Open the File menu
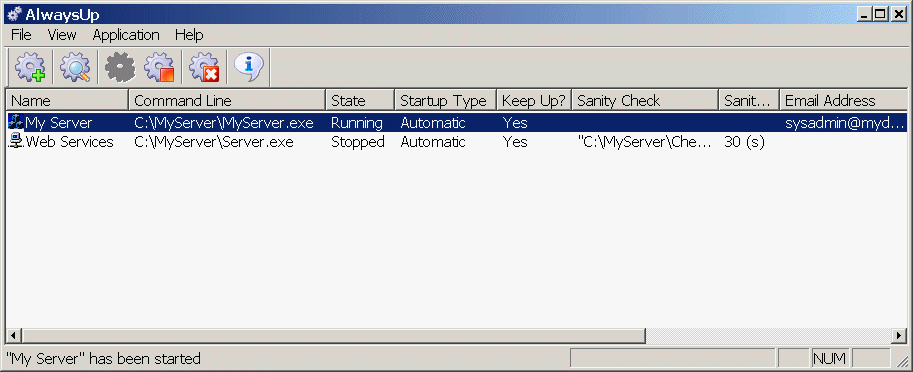This screenshot has width=913, height=372. coord(22,35)
